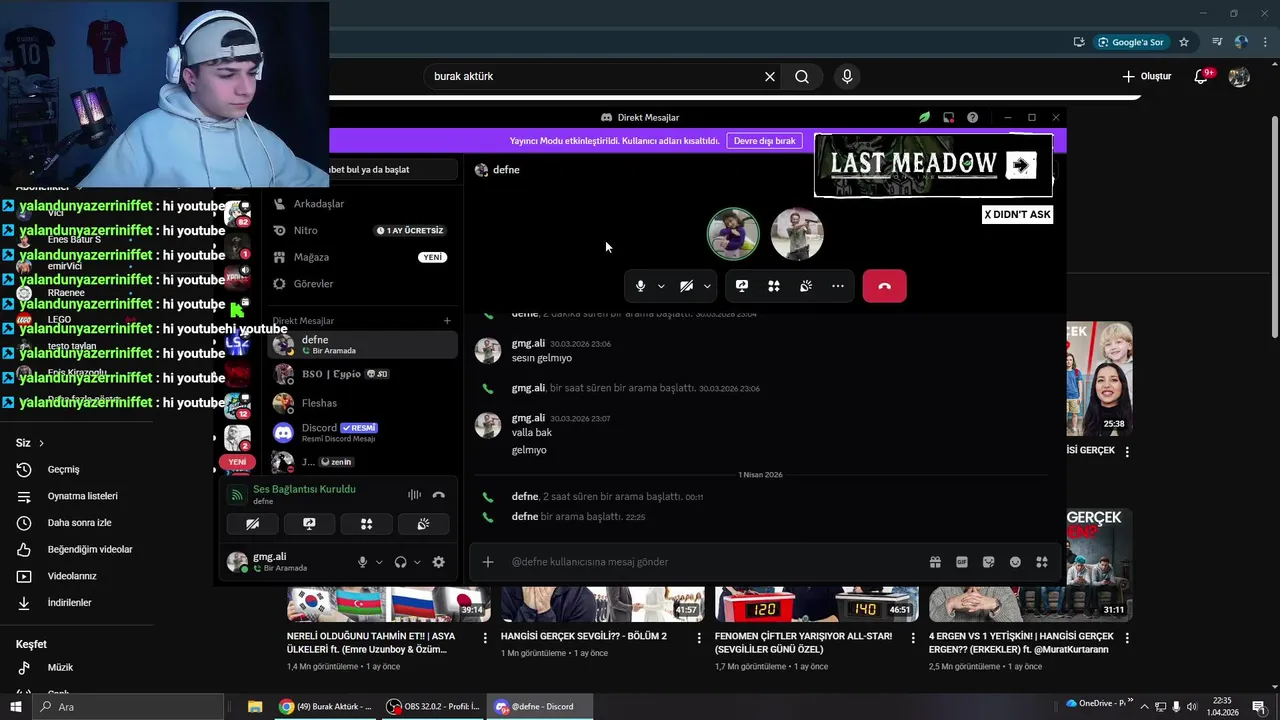Screen dimensions: 1280x720
Task: Open Last Meadow Online banner arrow
Action: tap(1021, 165)
